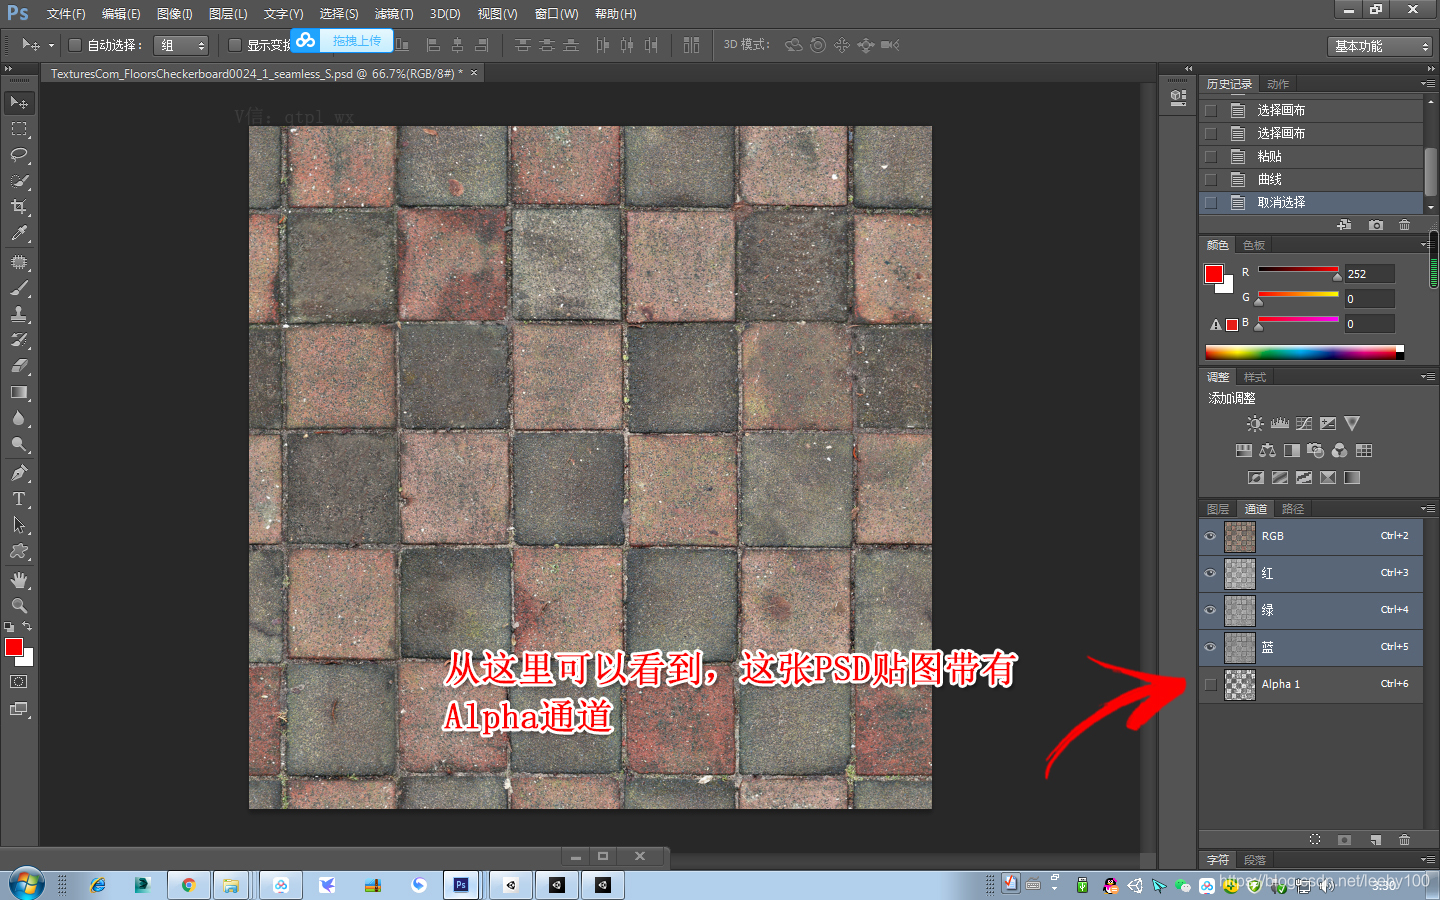
Task: Expand the toolbox double-arrow toggle
Action: point(8,68)
